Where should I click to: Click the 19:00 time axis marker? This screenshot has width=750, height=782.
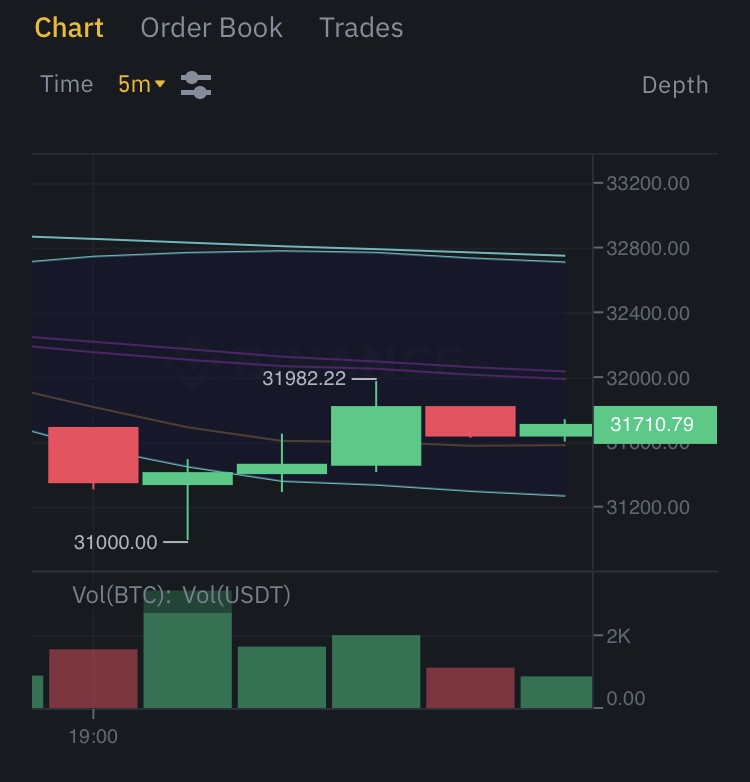[x=93, y=736]
